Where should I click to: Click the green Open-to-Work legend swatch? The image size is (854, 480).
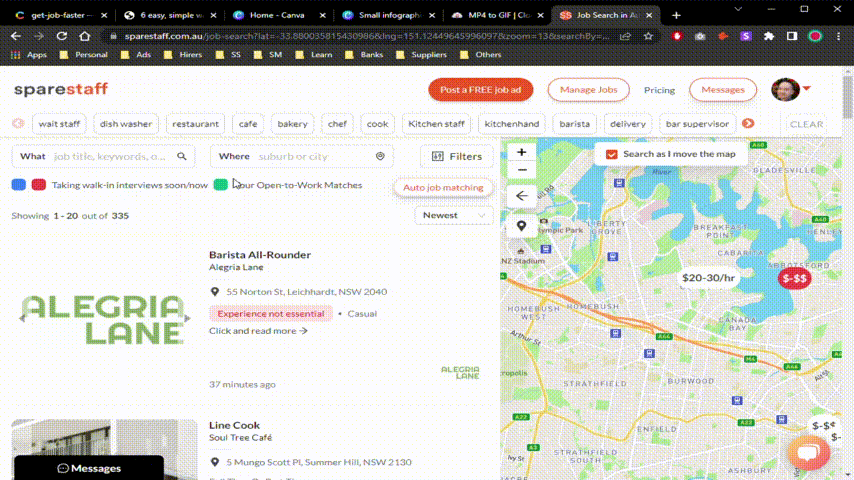click(221, 185)
